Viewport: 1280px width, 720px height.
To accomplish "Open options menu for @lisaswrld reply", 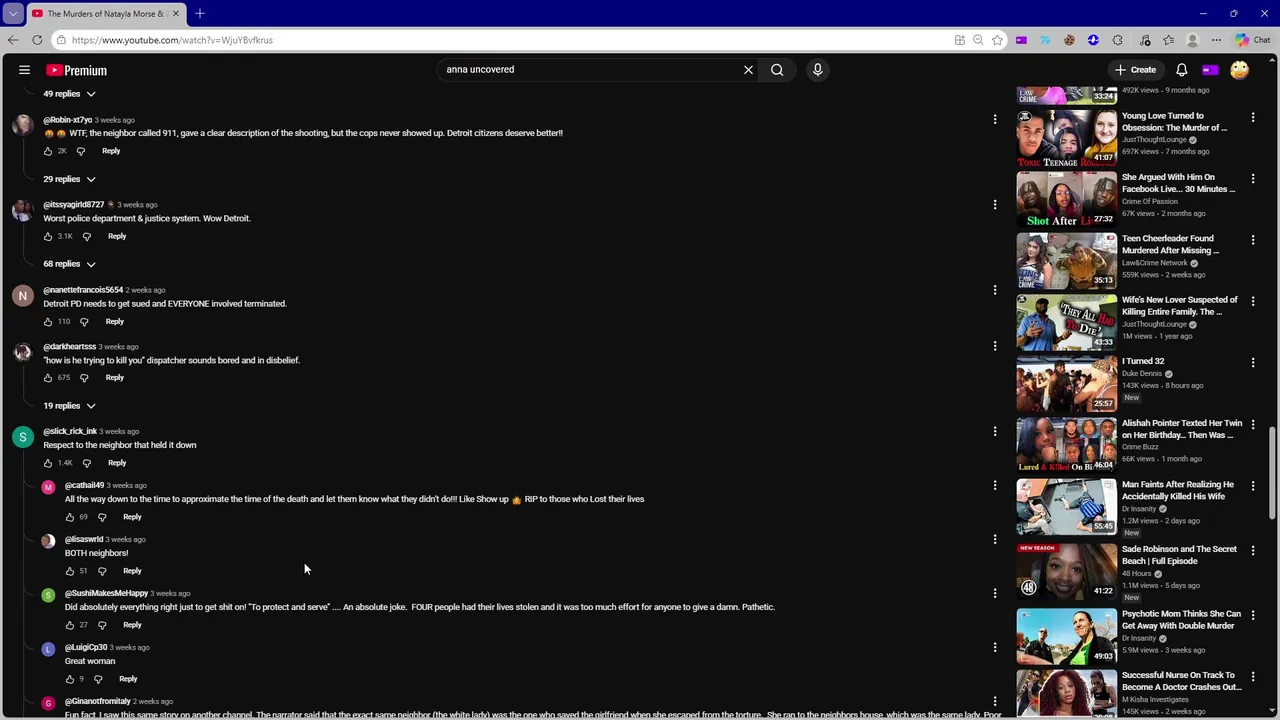I will point(994,539).
